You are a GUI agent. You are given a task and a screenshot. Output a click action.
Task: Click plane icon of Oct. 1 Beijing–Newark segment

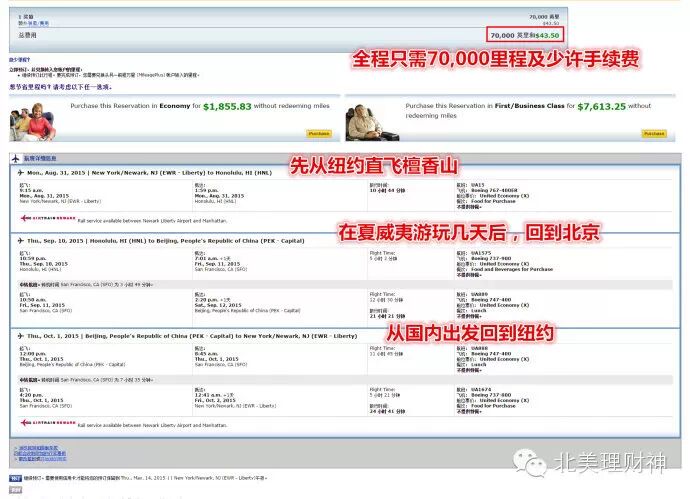click(x=21, y=336)
